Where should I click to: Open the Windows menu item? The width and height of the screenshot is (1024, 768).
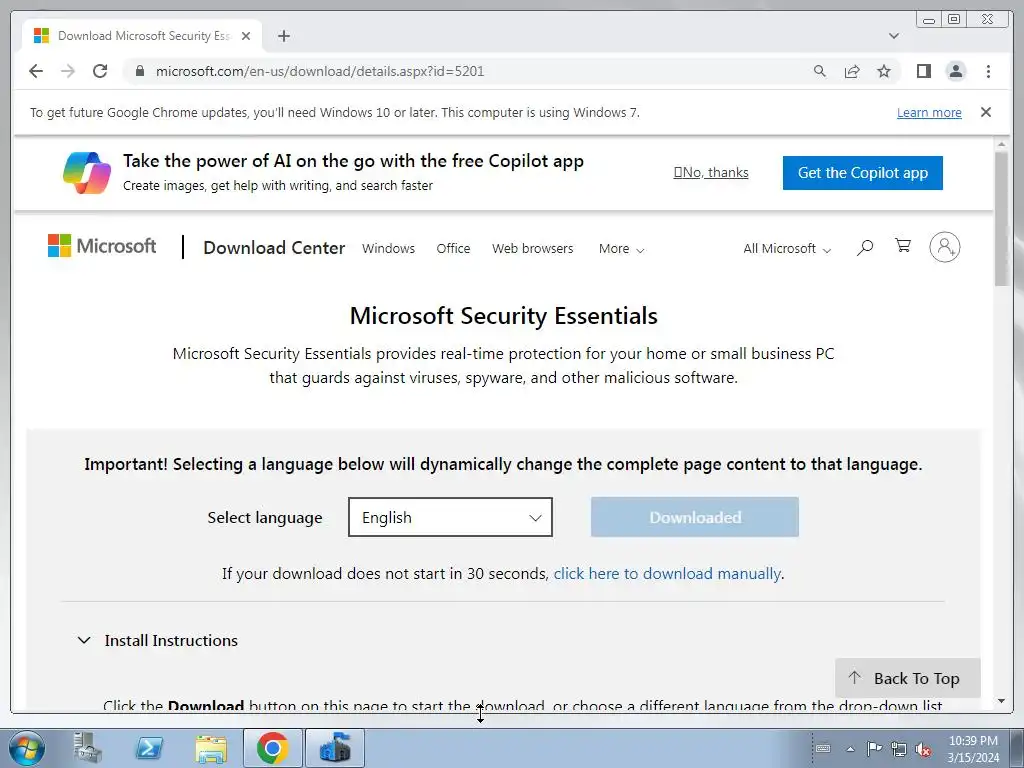pyautogui.click(x=389, y=249)
